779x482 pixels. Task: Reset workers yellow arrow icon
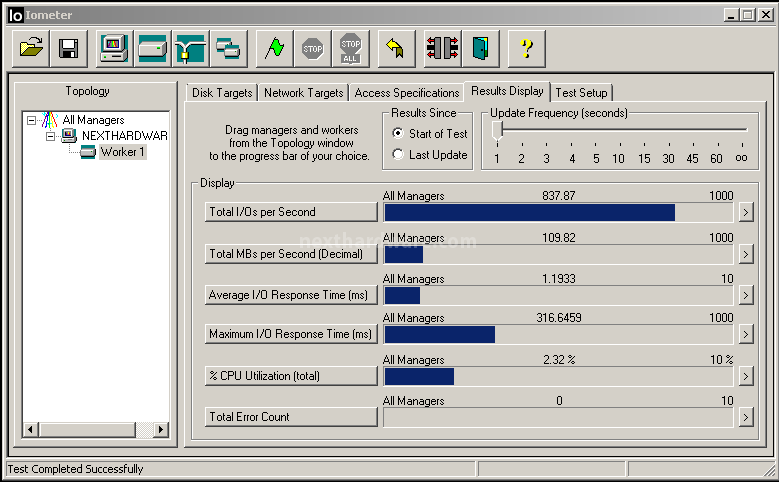pyautogui.click(x=396, y=49)
